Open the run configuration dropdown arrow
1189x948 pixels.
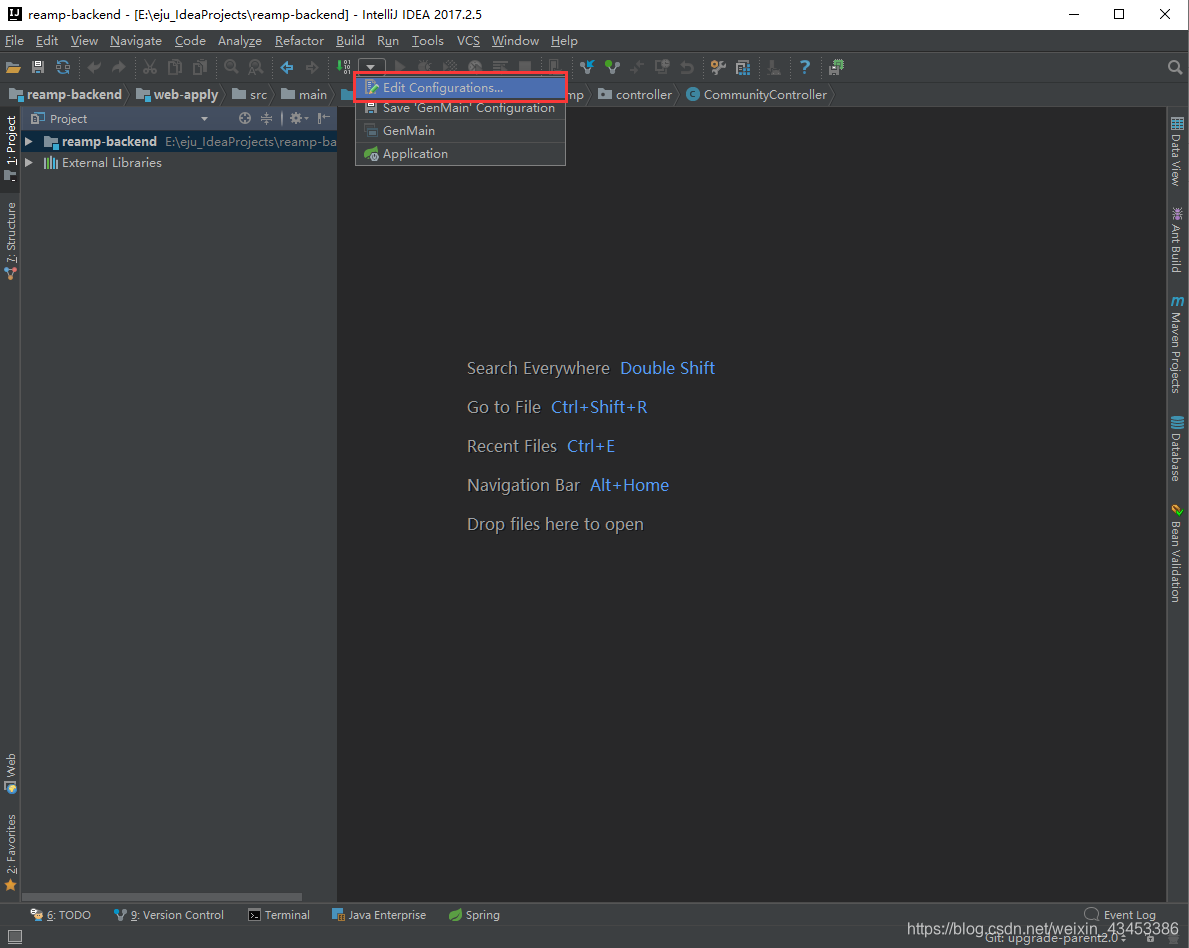tap(372, 67)
